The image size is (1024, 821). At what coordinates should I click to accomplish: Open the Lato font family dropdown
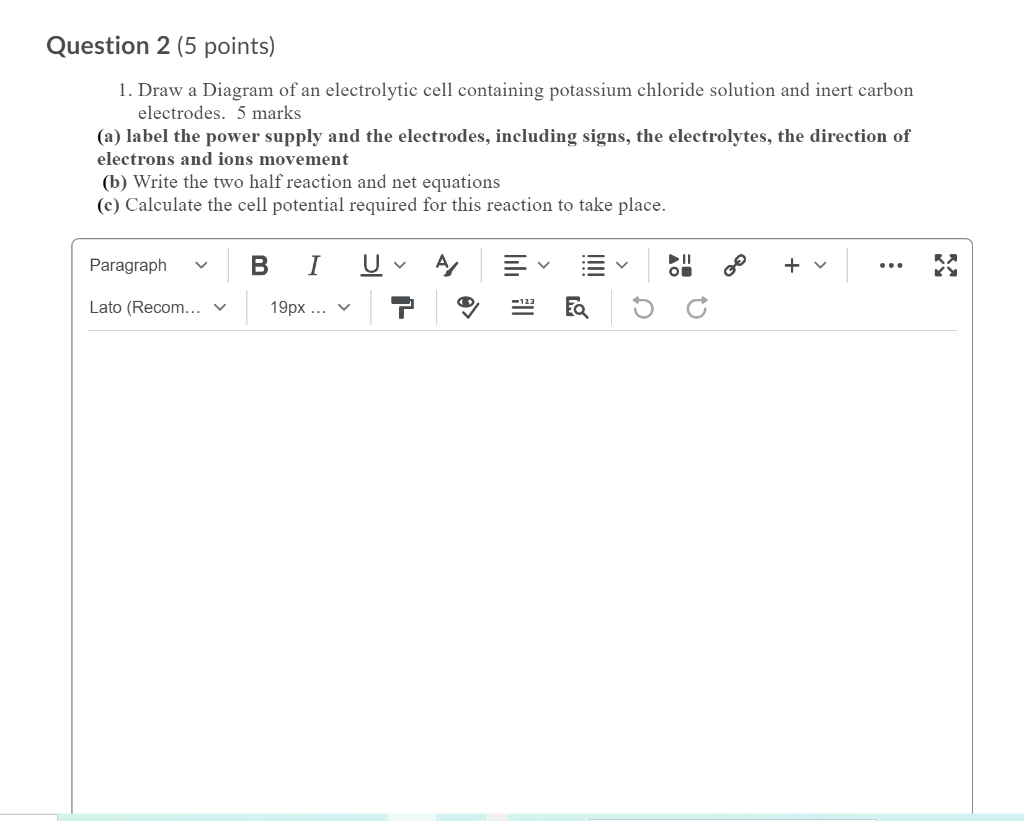158,307
